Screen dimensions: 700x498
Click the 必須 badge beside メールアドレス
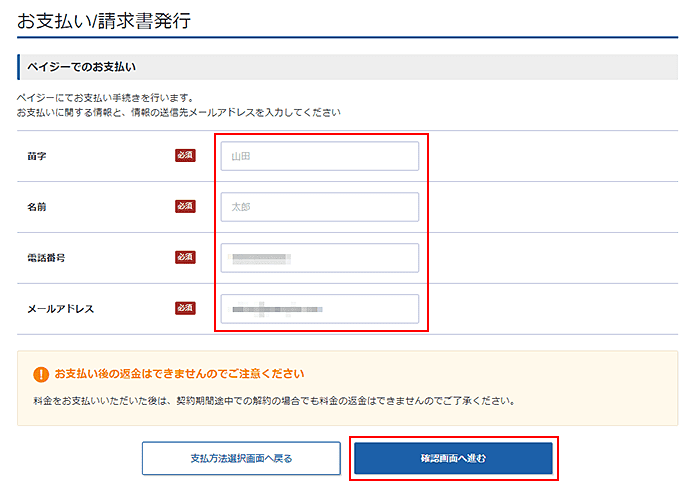185,308
